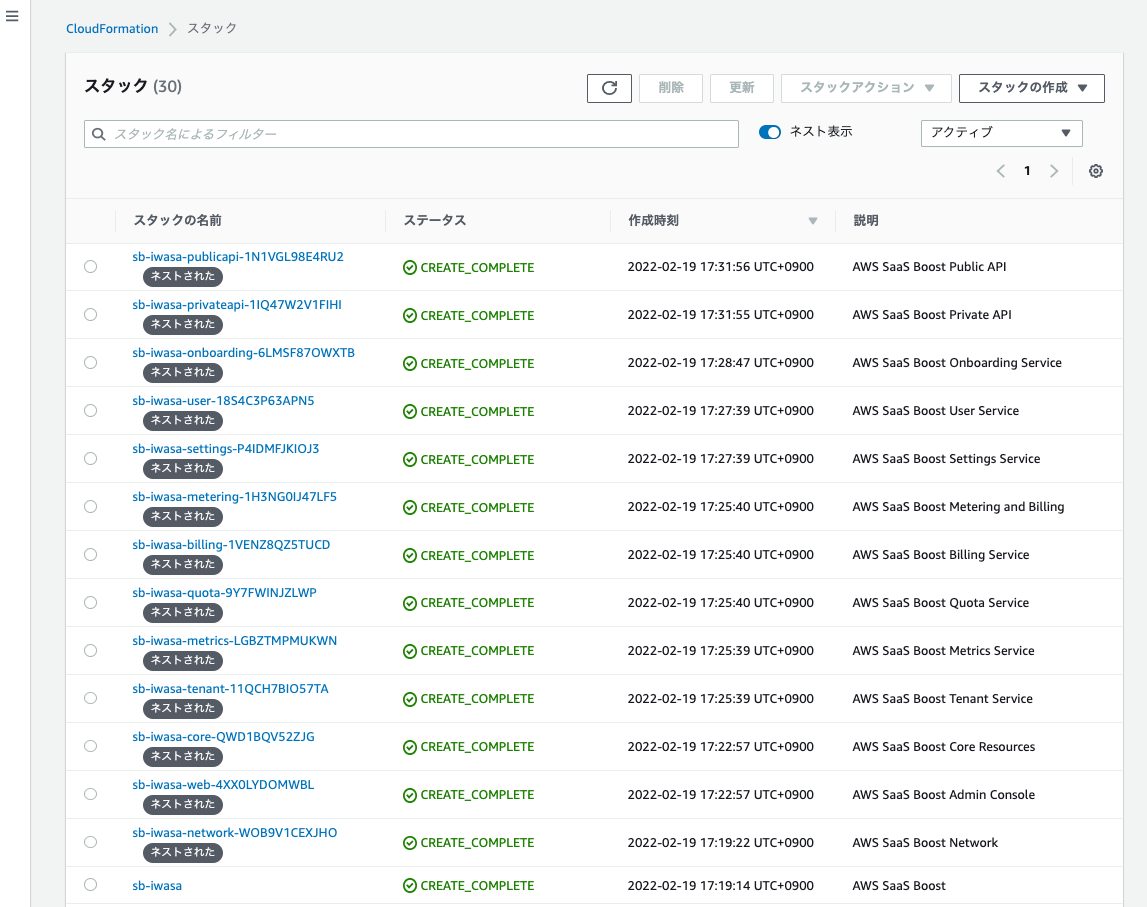Click the green check icon on sb-iwasa-network row
This screenshot has width=1147, height=907.
(410, 842)
